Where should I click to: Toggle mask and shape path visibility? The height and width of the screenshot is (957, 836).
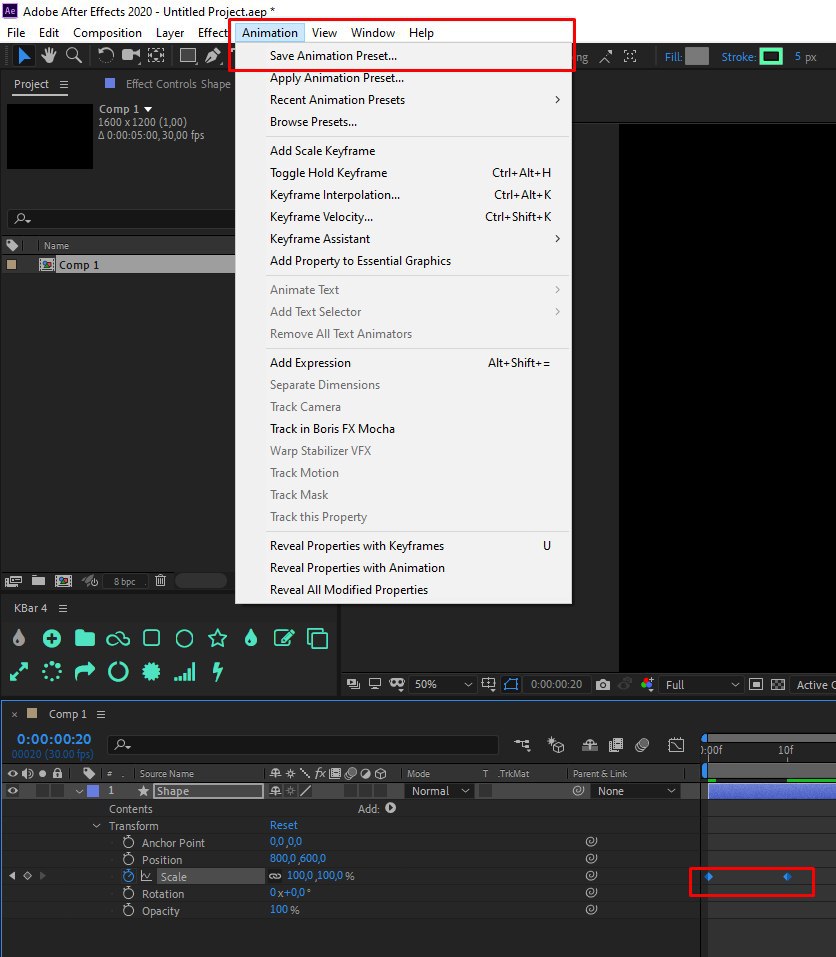pyautogui.click(x=511, y=685)
